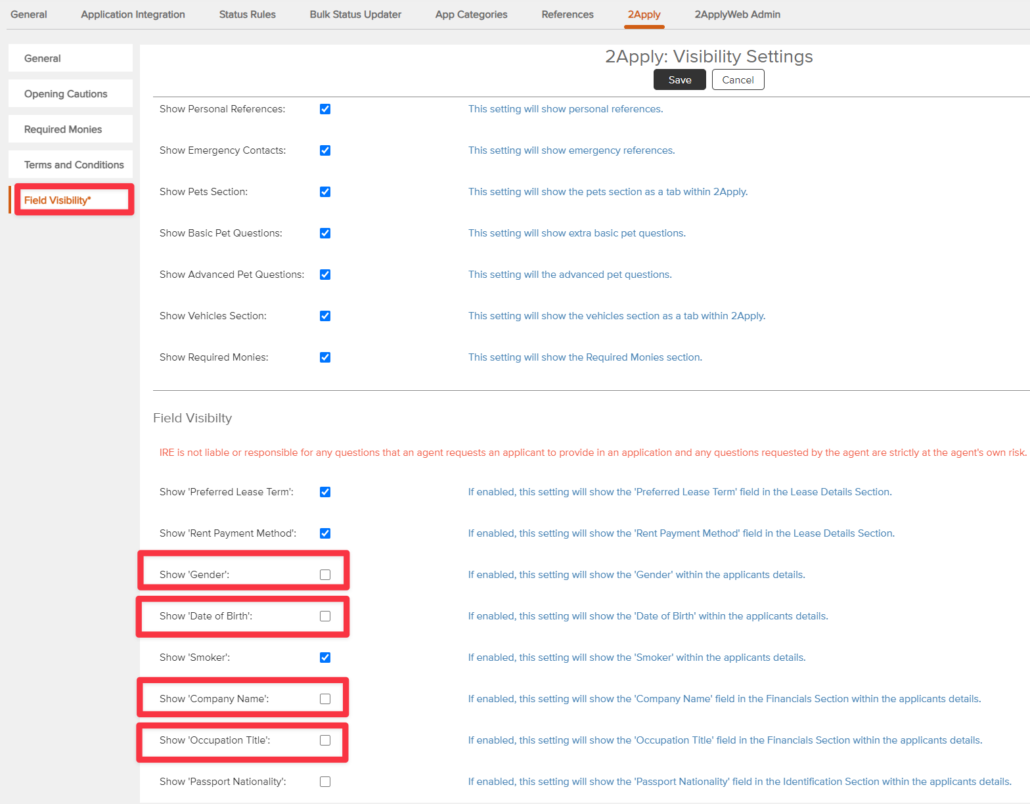Click the 'Field Visibilty' section heading
Screen dimensions: 1030x804
(192, 418)
